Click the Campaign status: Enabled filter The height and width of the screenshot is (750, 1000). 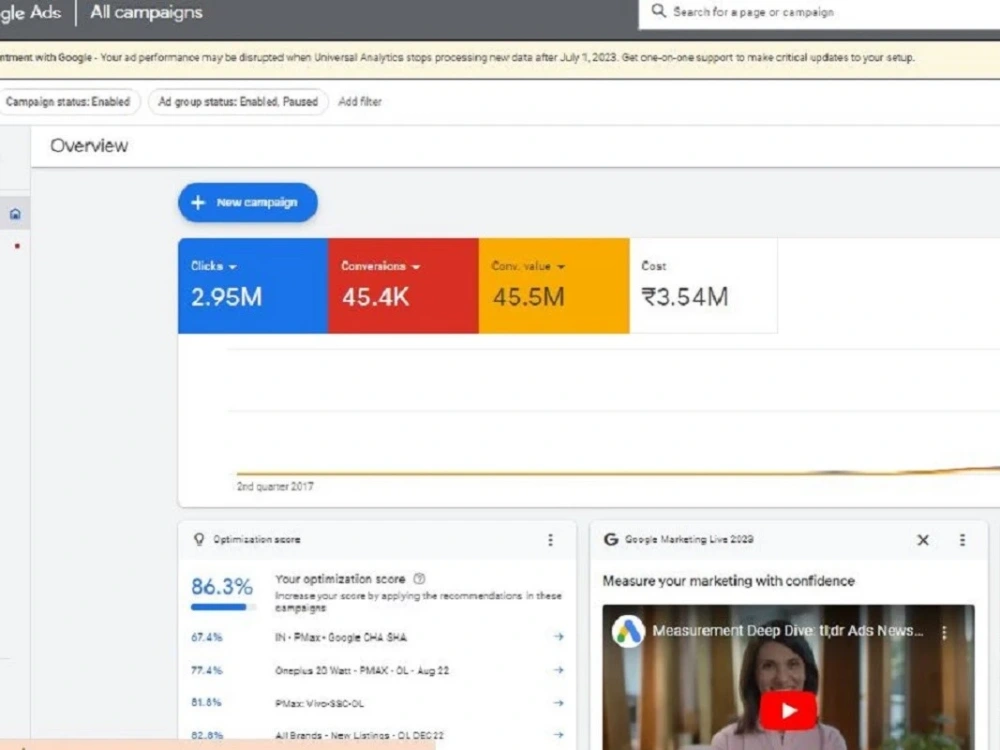[68, 102]
